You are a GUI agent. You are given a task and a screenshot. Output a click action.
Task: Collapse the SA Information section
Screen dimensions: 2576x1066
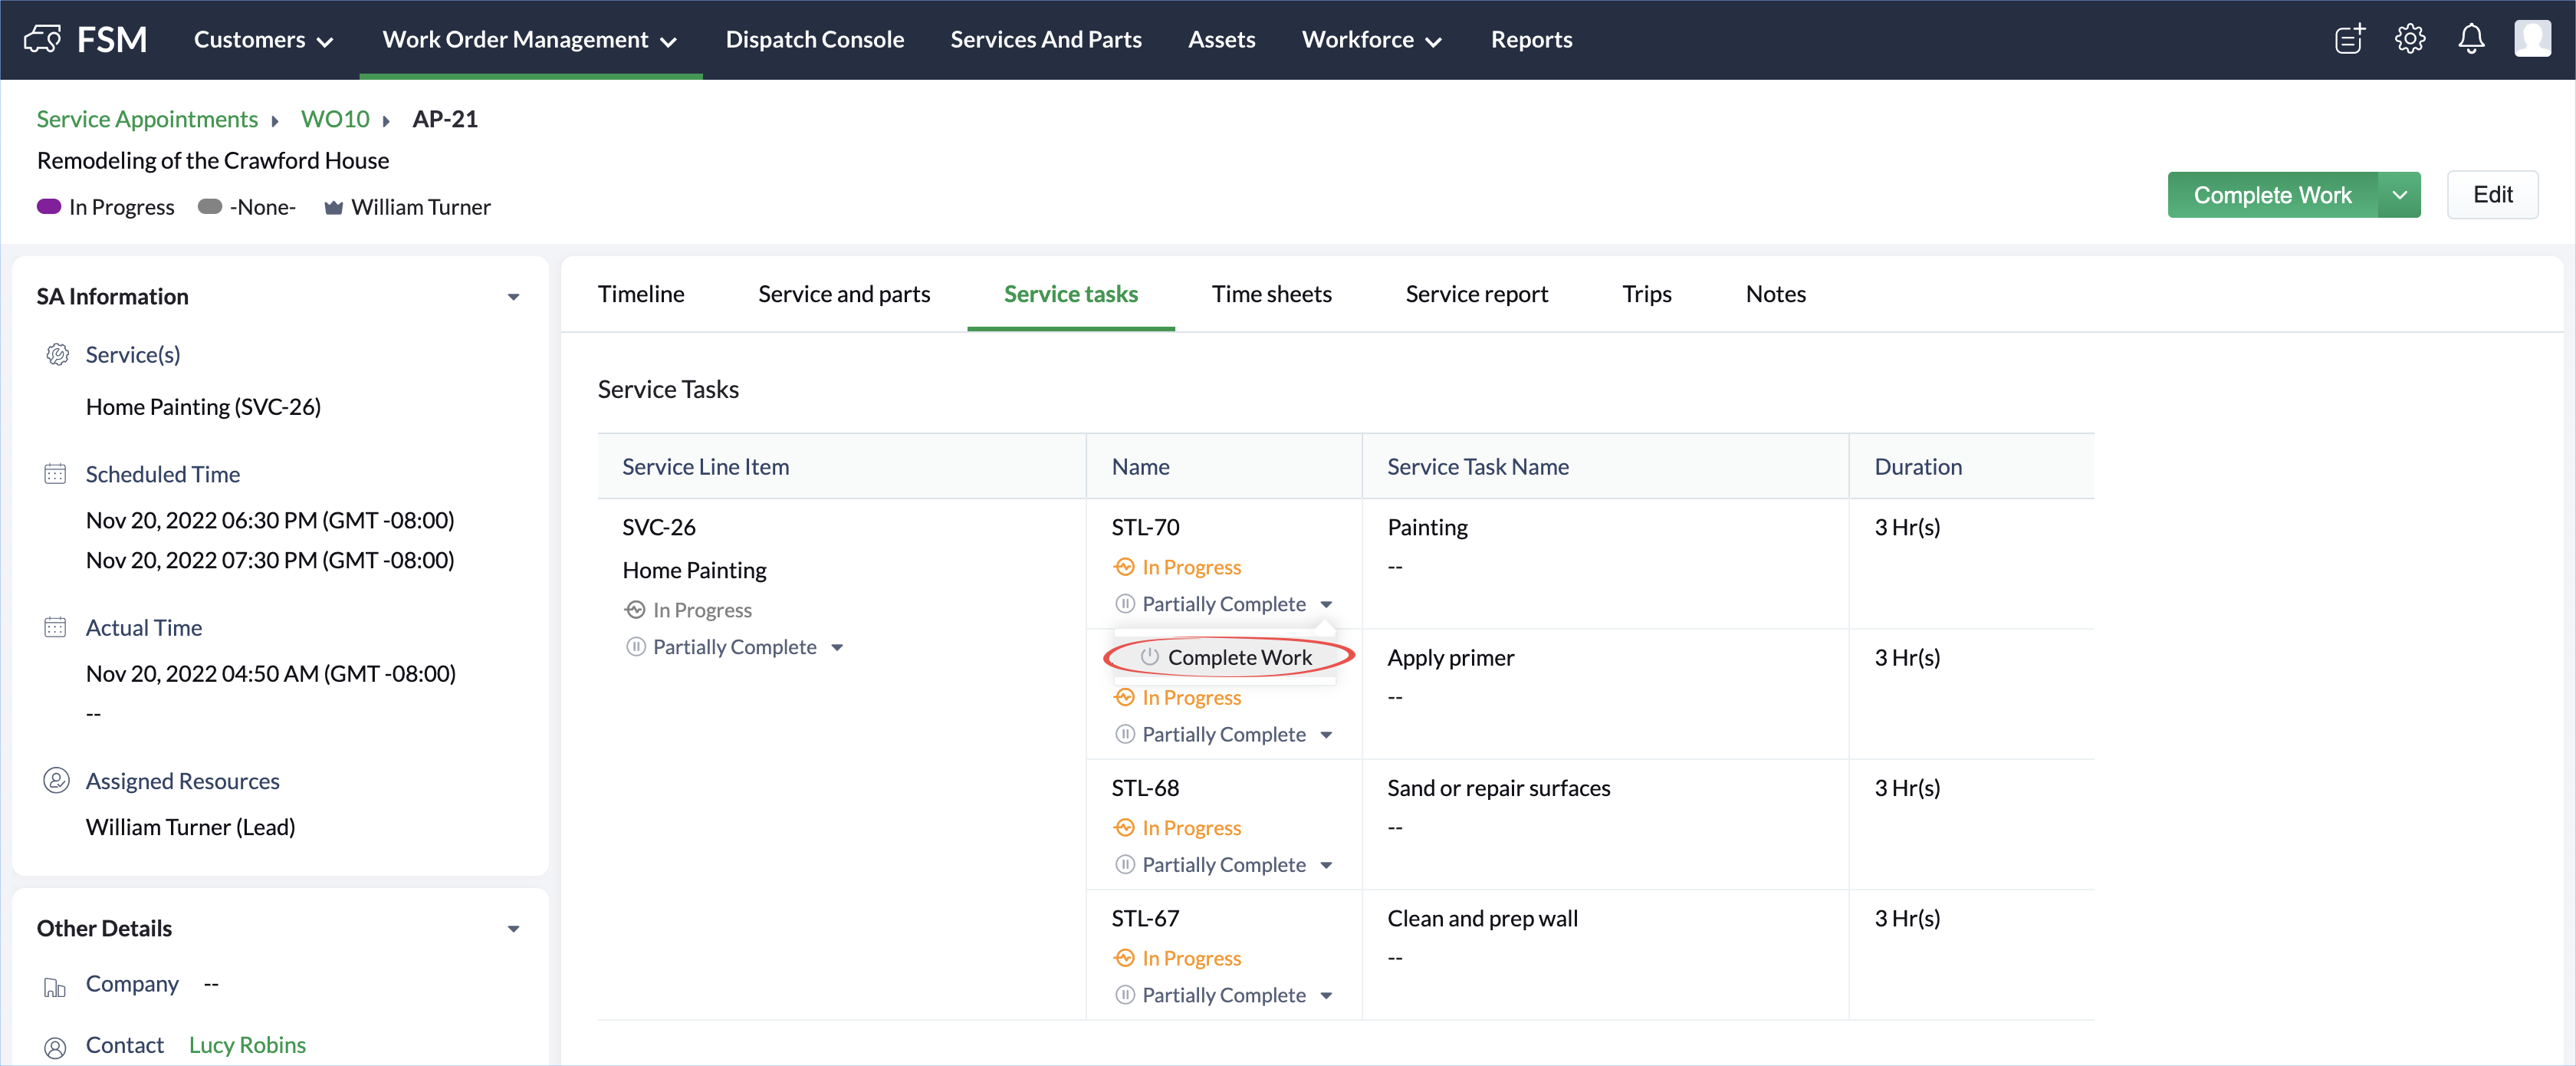click(x=513, y=297)
